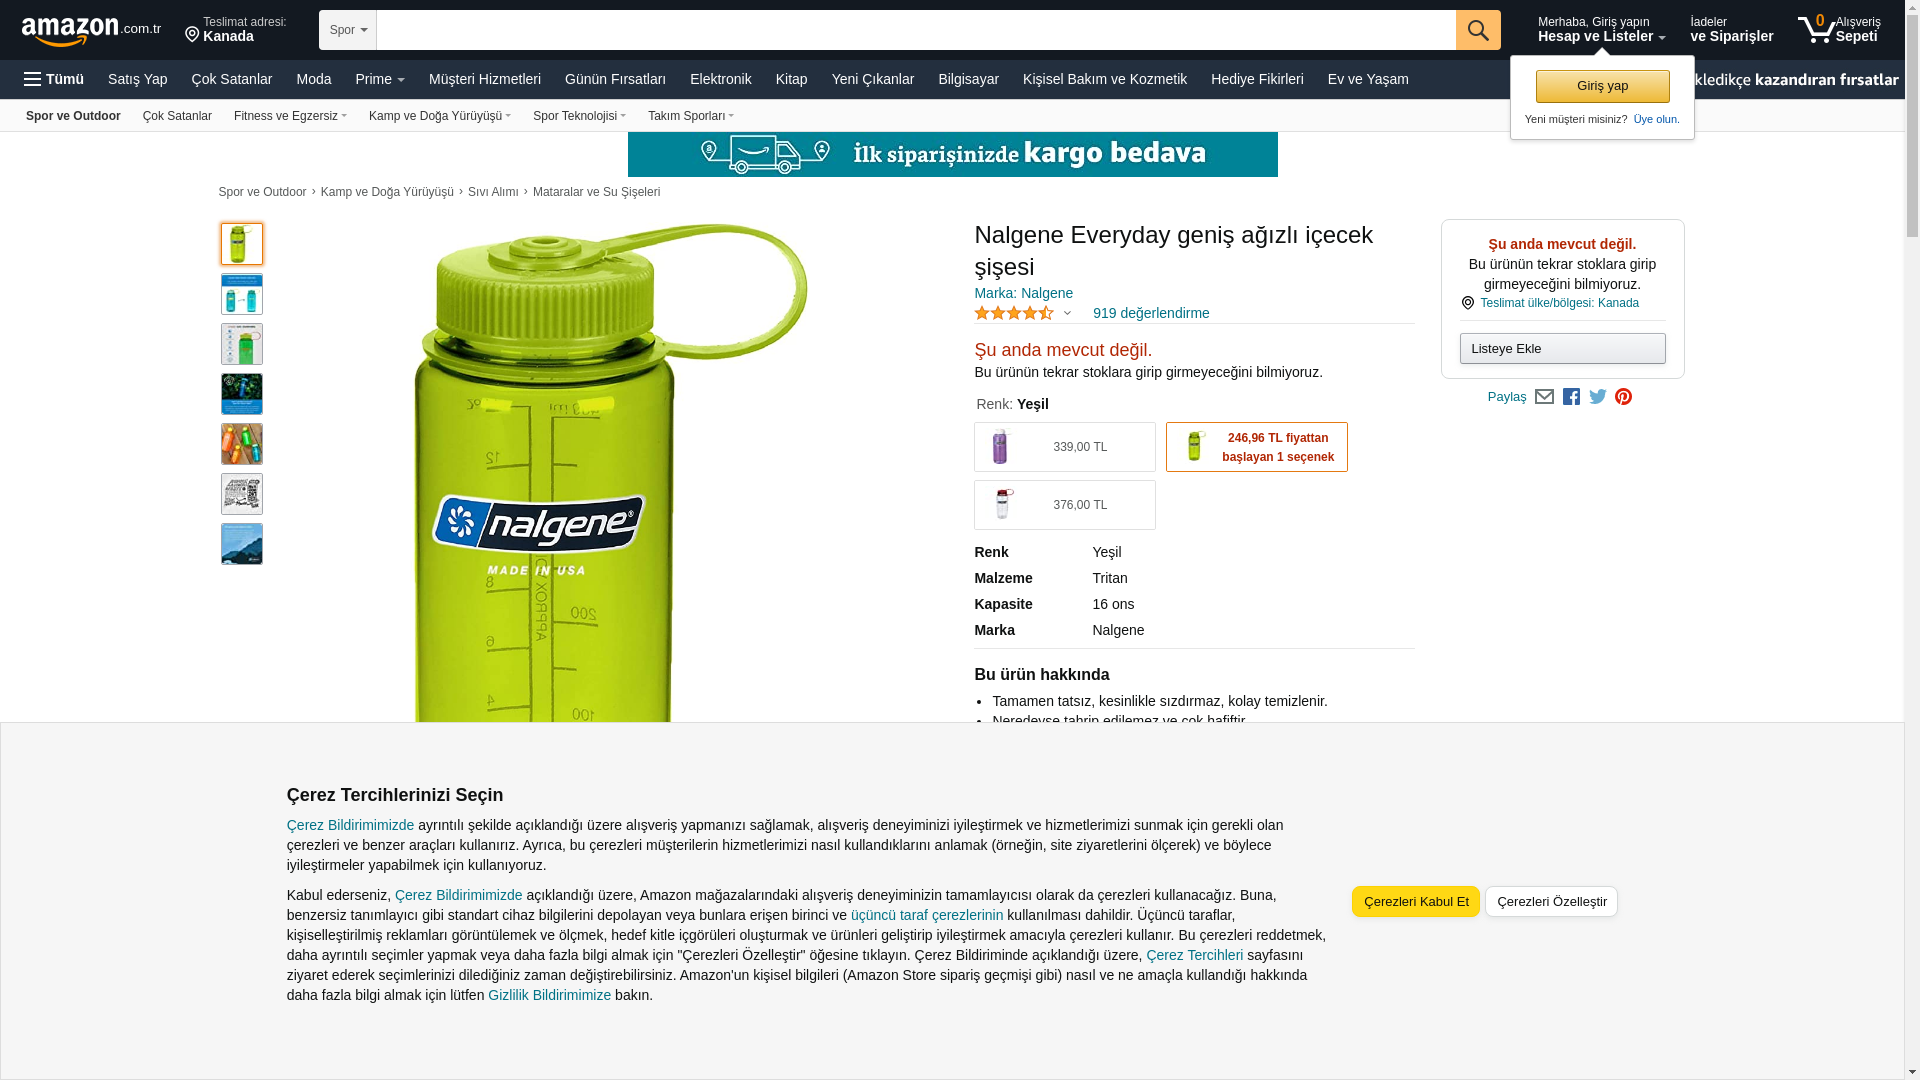The image size is (1920, 1080).
Task: Share product via email icon
Action: coord(1544,397)
